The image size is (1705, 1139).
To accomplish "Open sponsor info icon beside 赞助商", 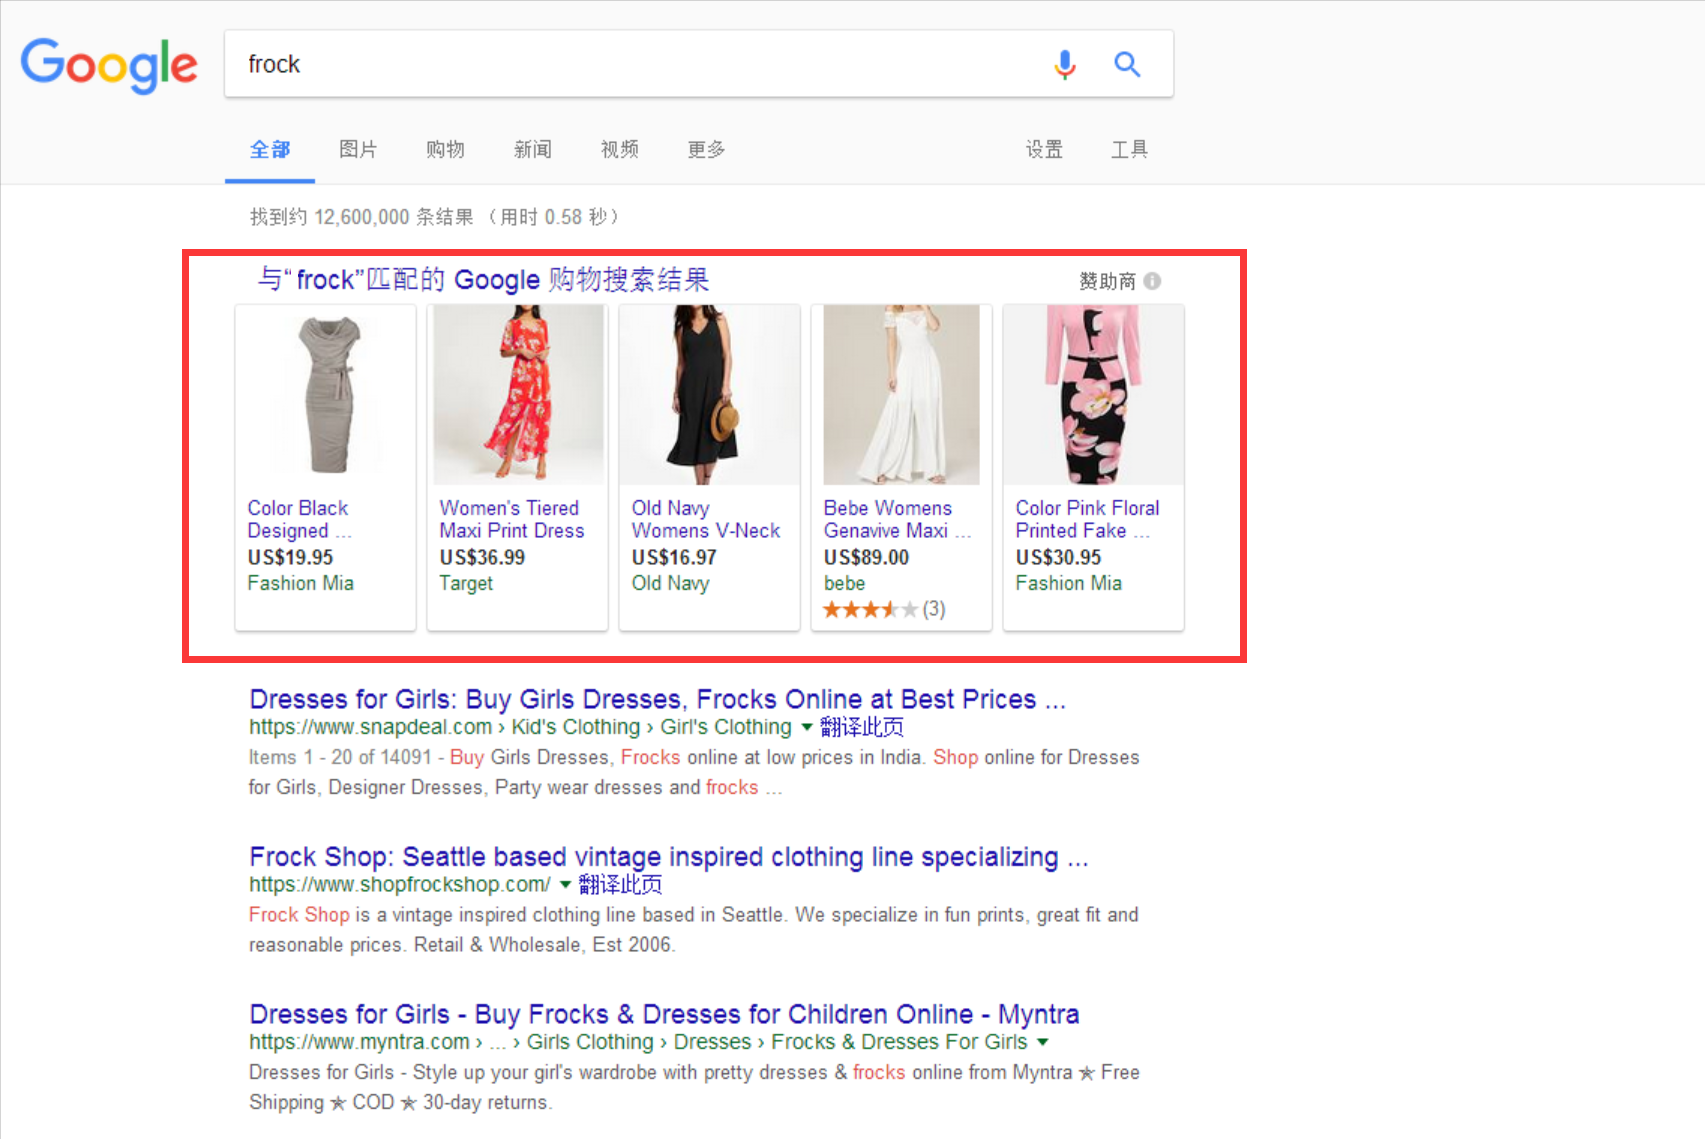I will pyautogui.click(x=1152, y=281).
